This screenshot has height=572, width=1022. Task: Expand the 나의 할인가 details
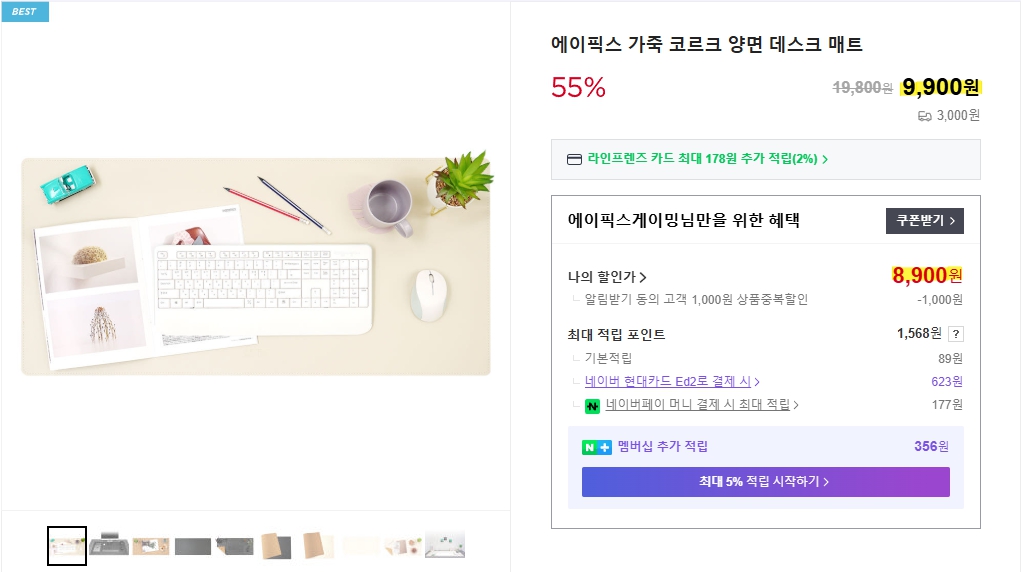tap(607, 277)
